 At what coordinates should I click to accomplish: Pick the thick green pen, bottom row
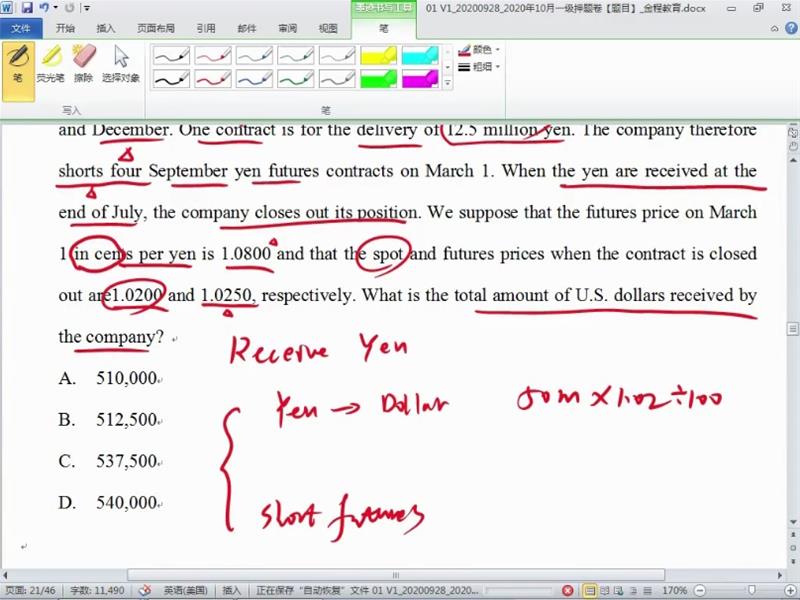click(296, 79)
